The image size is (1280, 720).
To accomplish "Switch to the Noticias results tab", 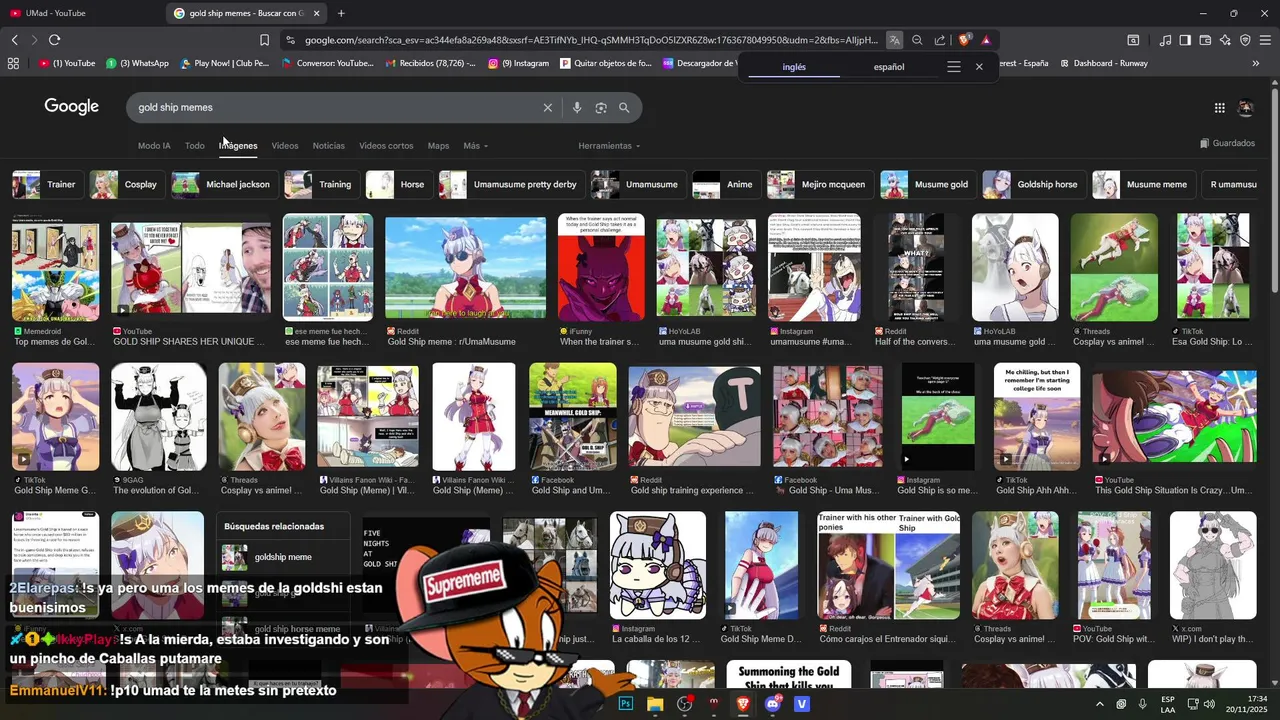I will pos(328,146).
